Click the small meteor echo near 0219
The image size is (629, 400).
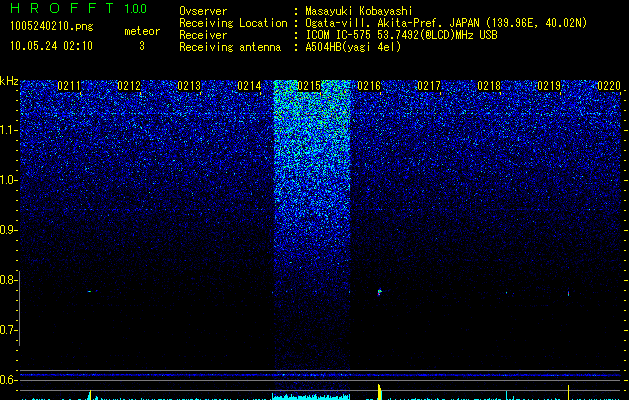click(x=568, y=293)
